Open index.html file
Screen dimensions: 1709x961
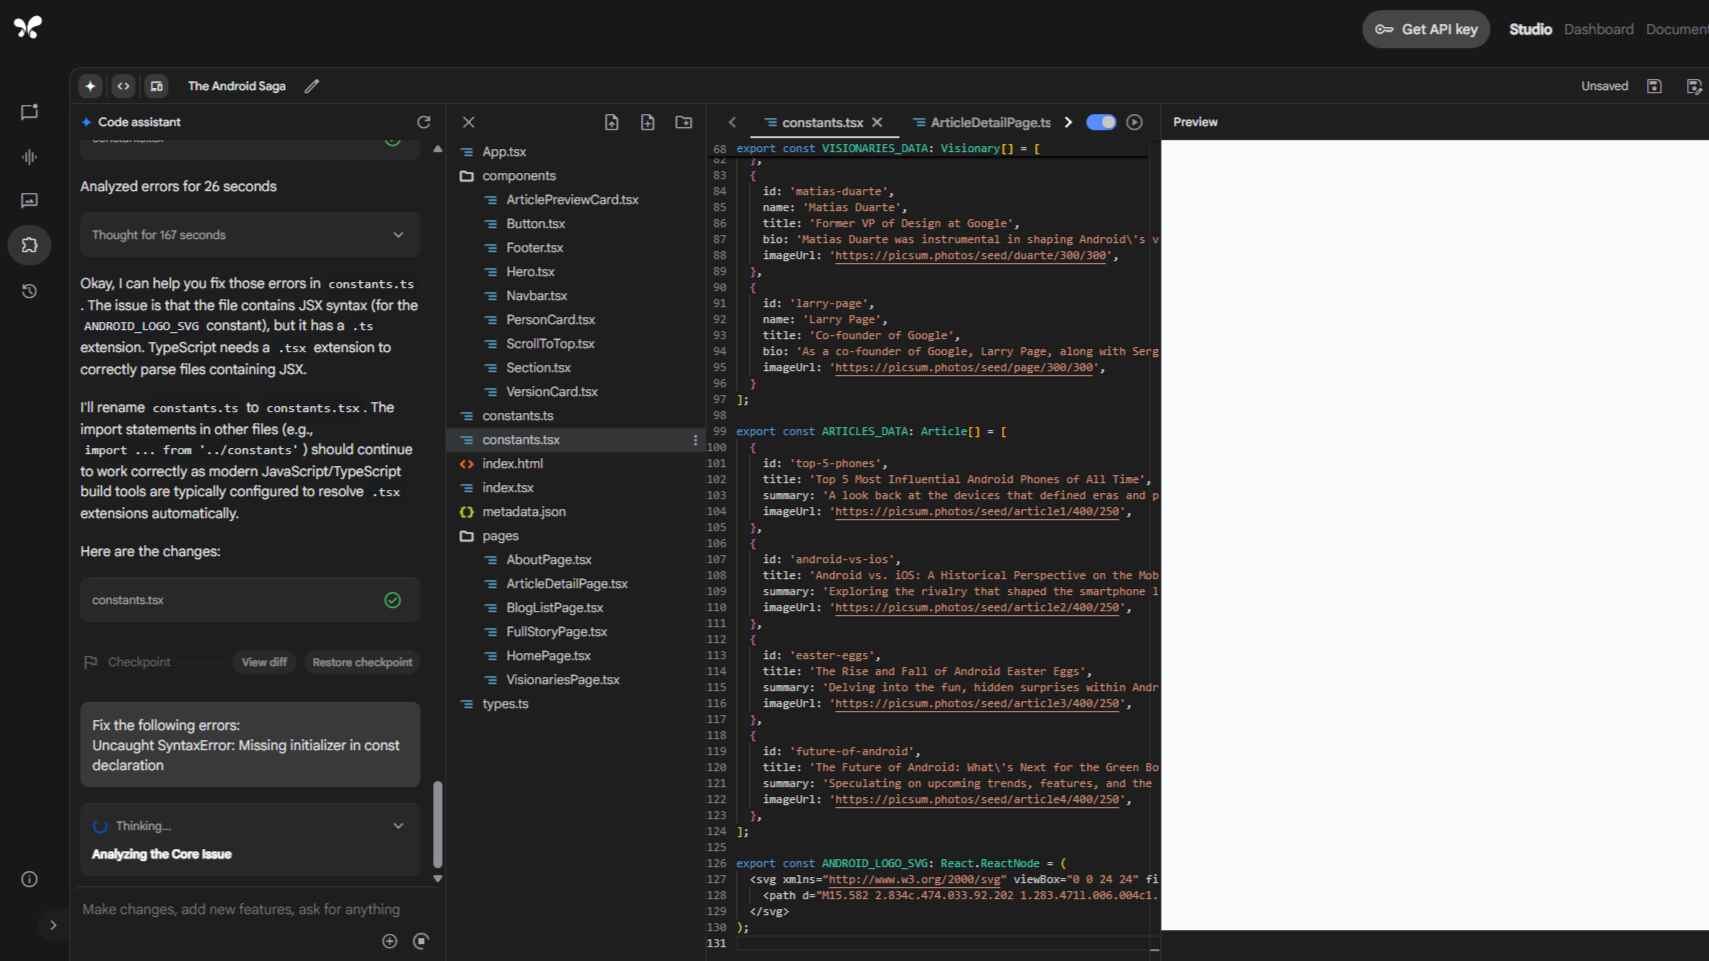pyautogui.click(x=512, y=464)
